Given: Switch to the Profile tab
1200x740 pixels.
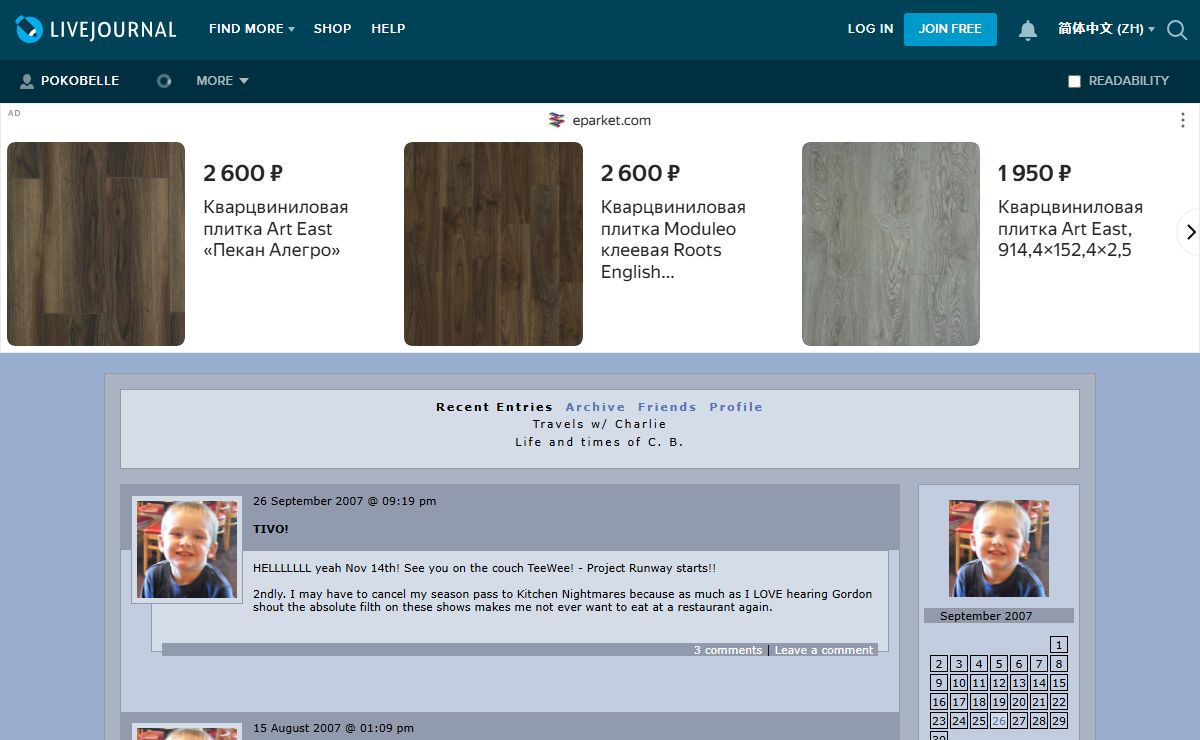Looking at the screenshot, I should point(736,407).
